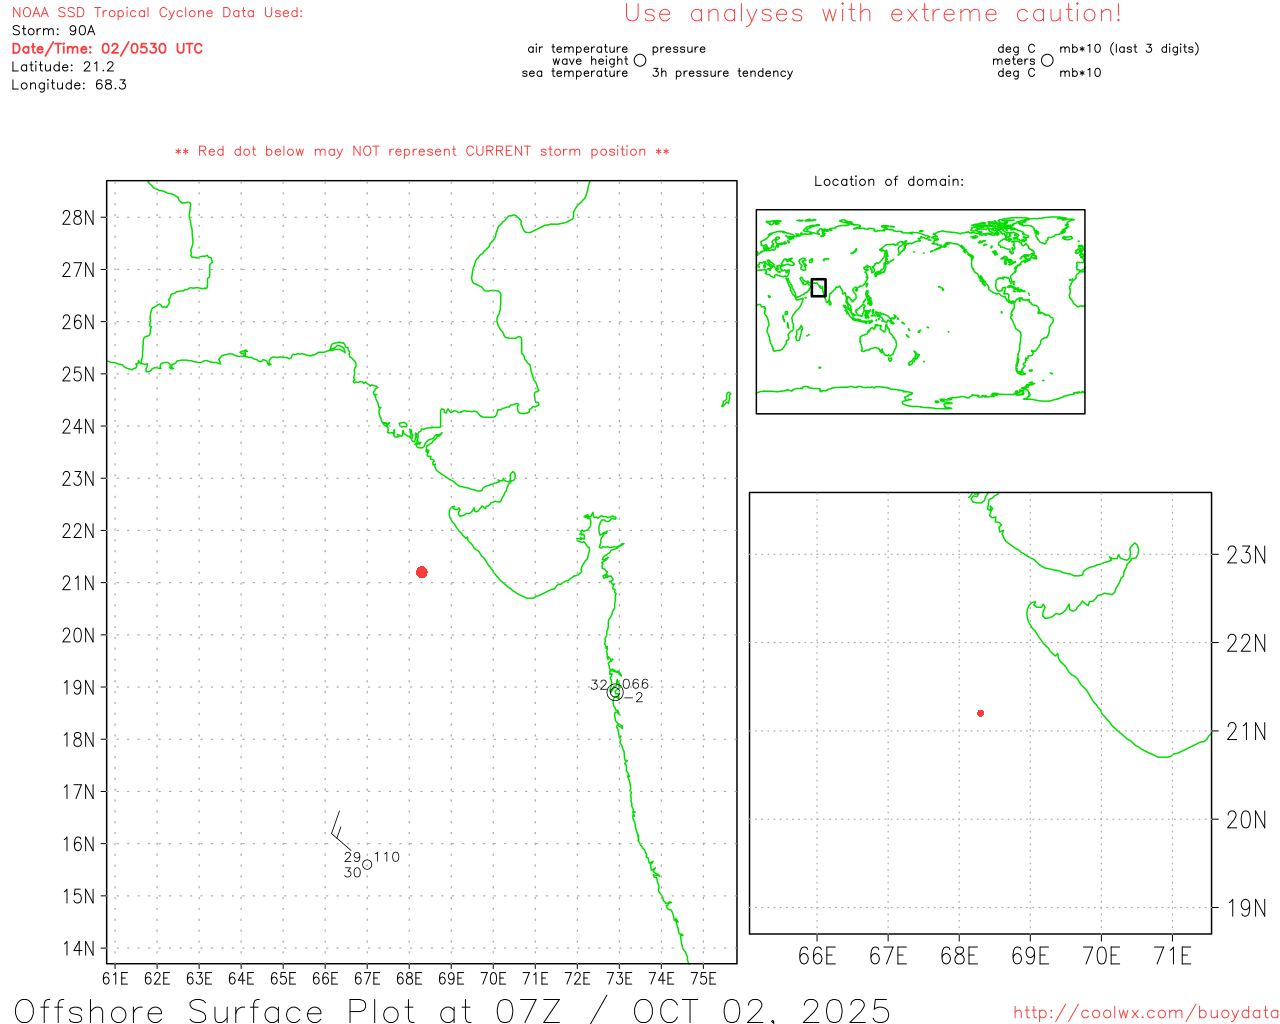Click the ship observation circle near 16N 67E
Image resolution: width=1280 pixels, height=1024 pixels.
tap(367, 865)
